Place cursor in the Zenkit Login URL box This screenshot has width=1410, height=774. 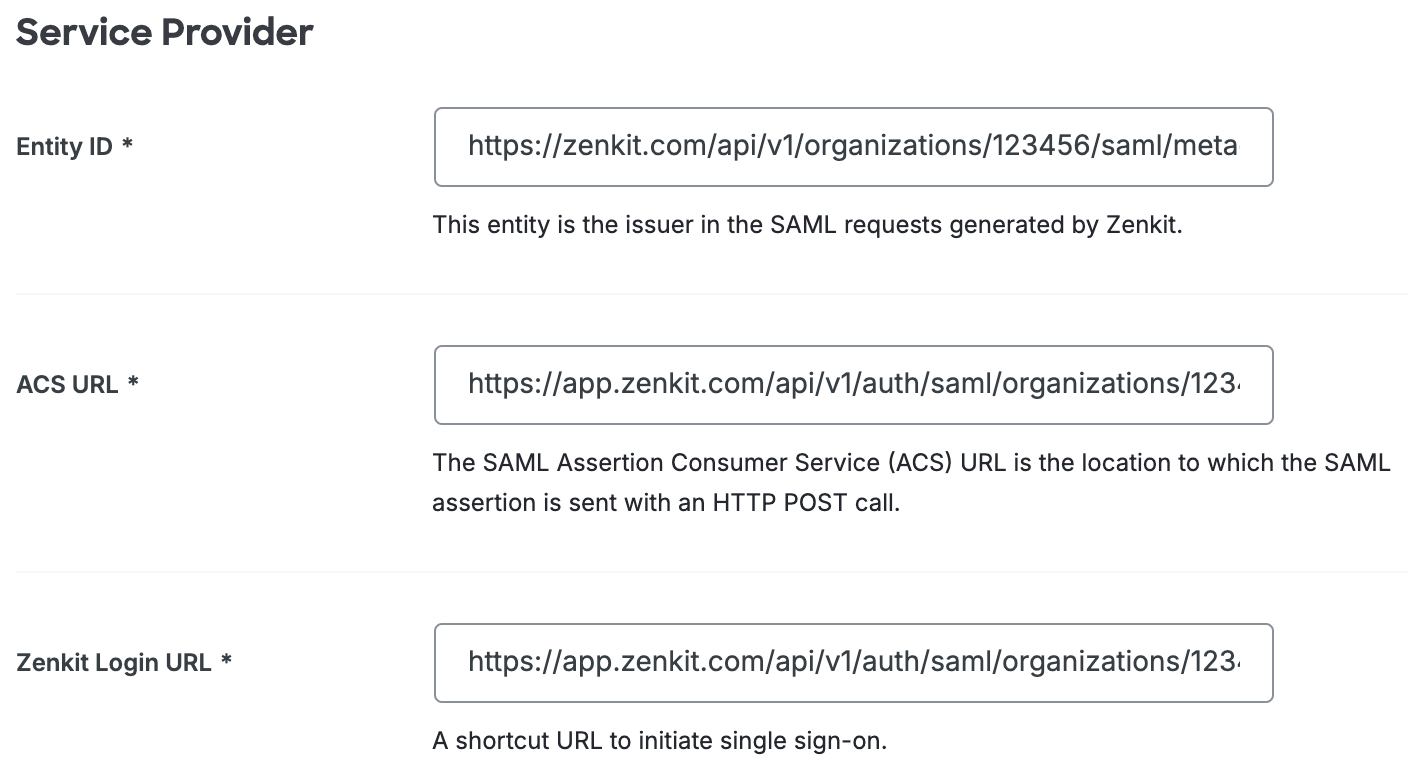(x=853, y=662)
